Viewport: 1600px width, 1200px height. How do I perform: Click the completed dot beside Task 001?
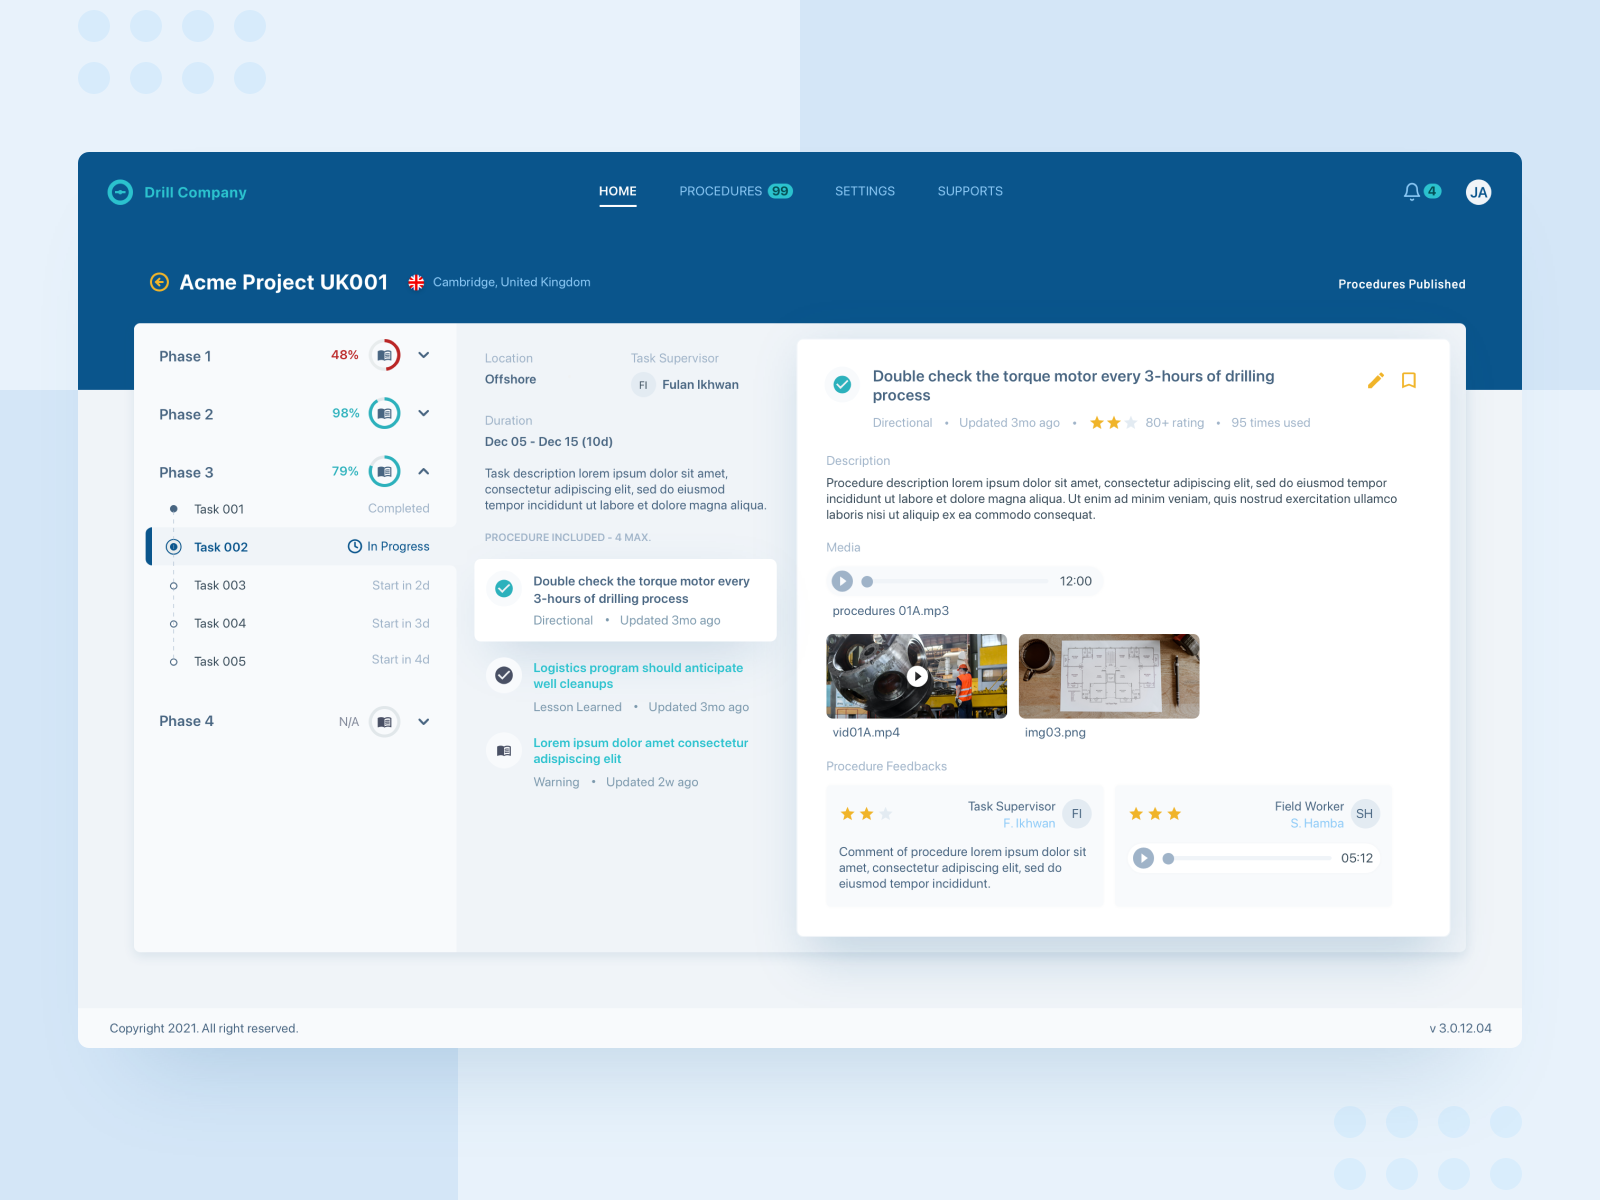[x=172, y=508]
